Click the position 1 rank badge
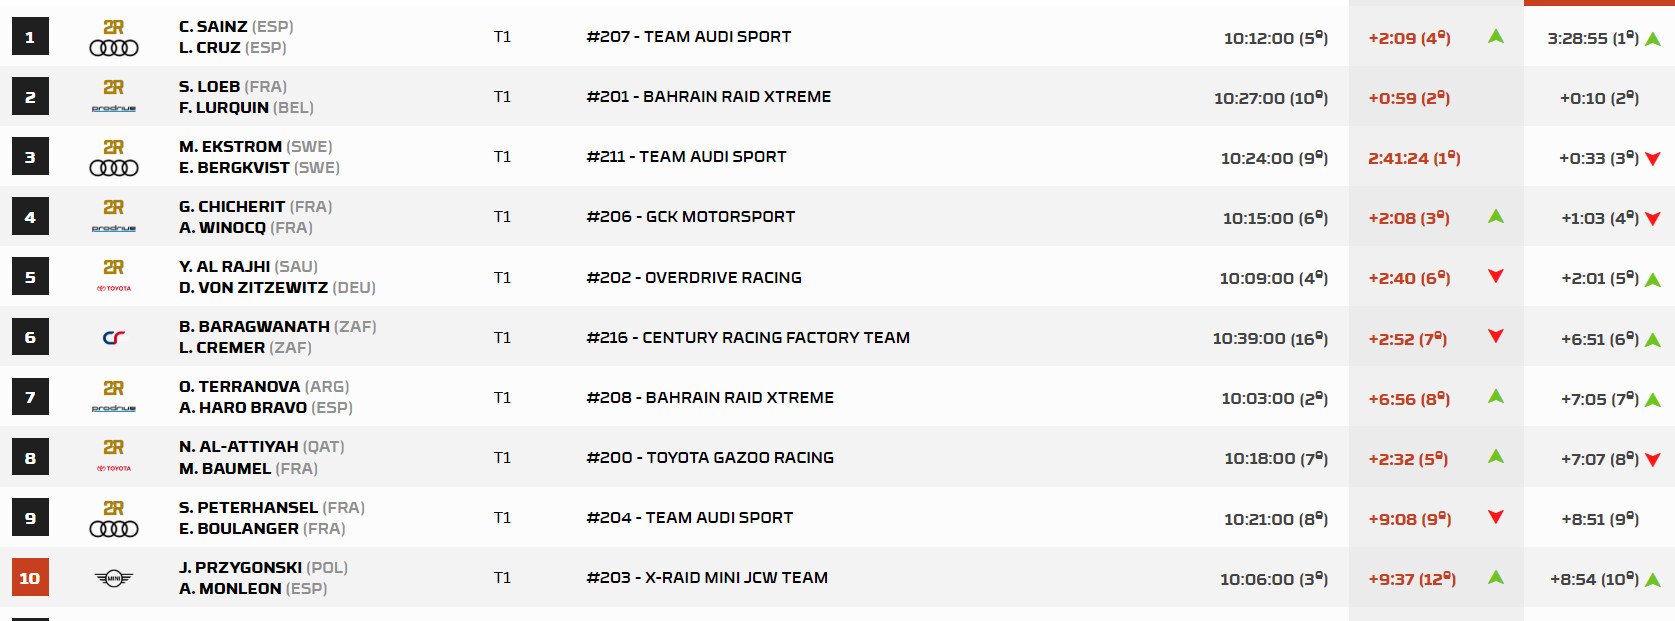 point(30,37)
